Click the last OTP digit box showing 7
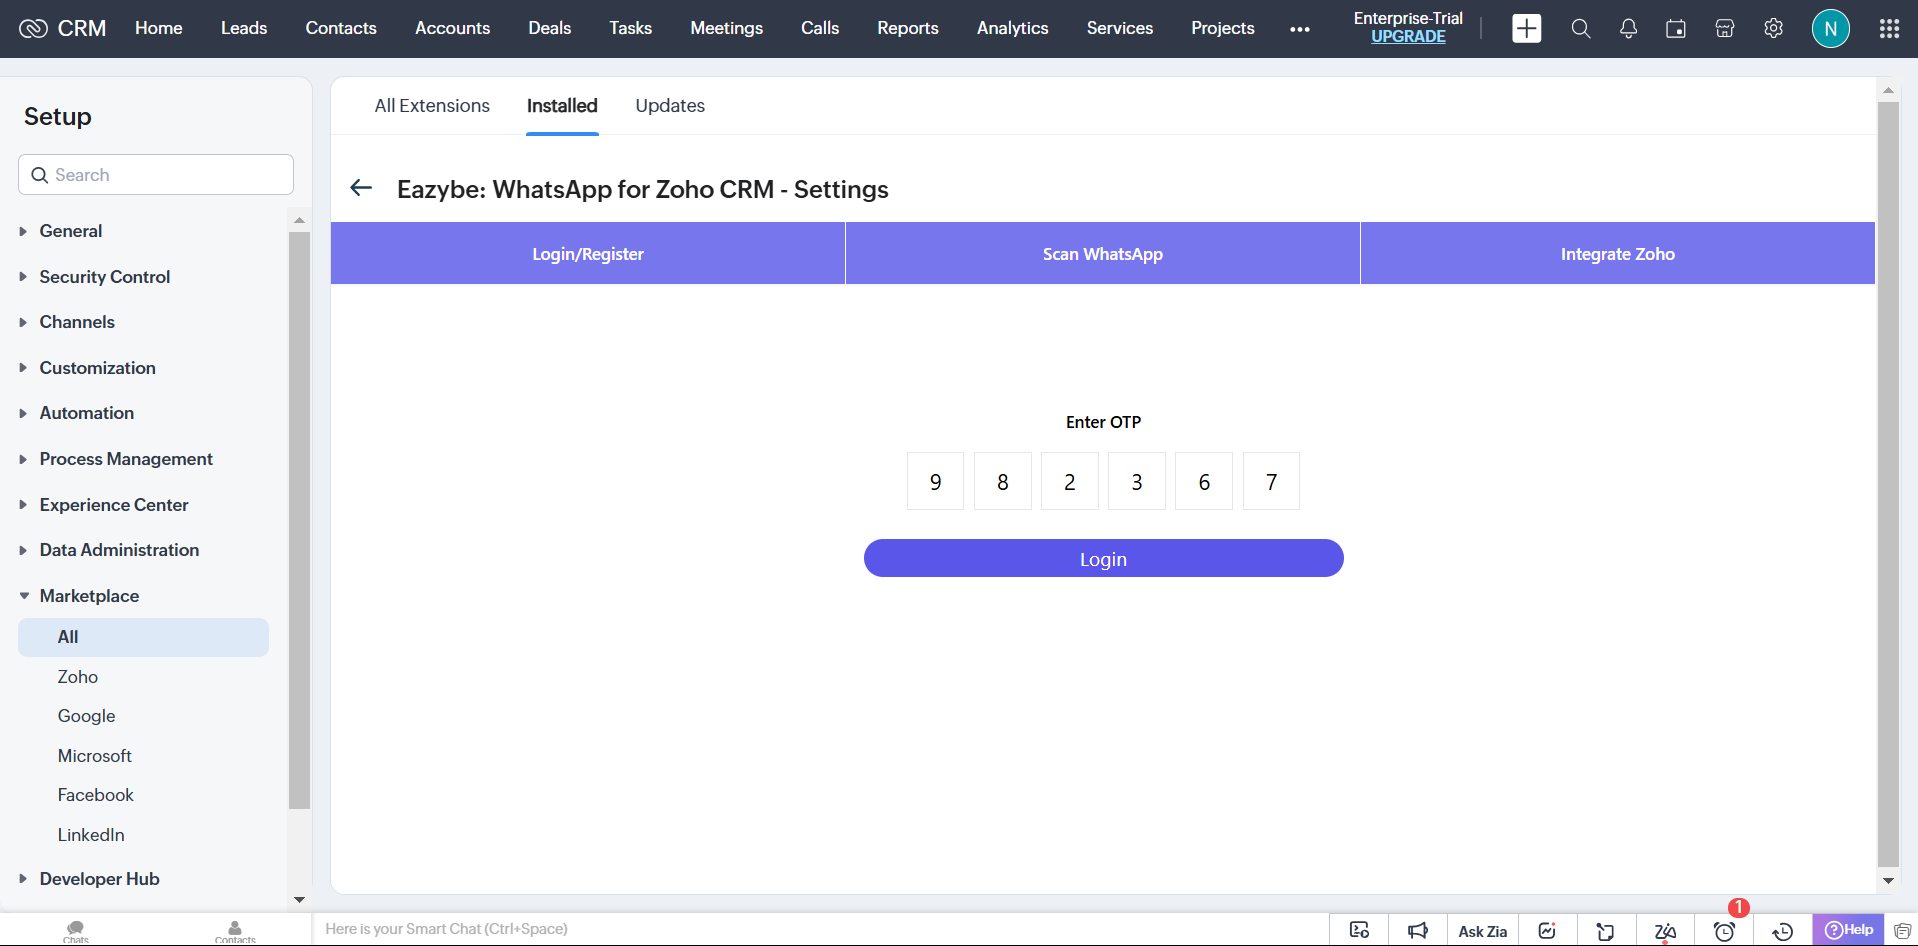 (1271, 481)
